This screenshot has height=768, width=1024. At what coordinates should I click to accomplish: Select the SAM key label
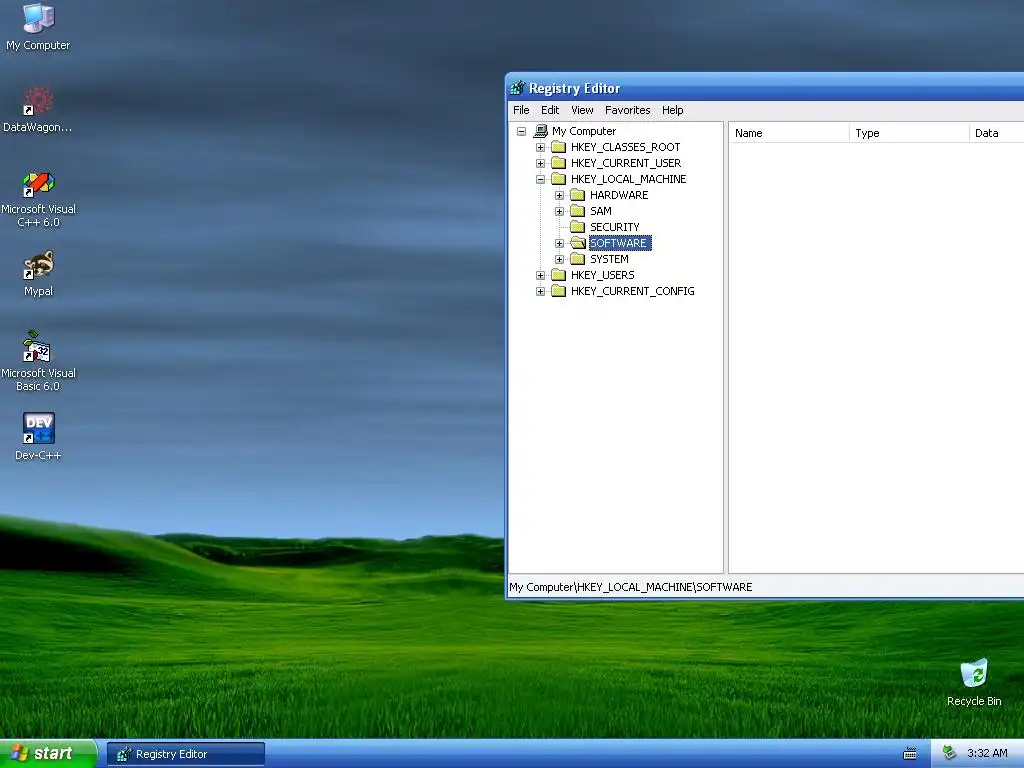(601, 211)
